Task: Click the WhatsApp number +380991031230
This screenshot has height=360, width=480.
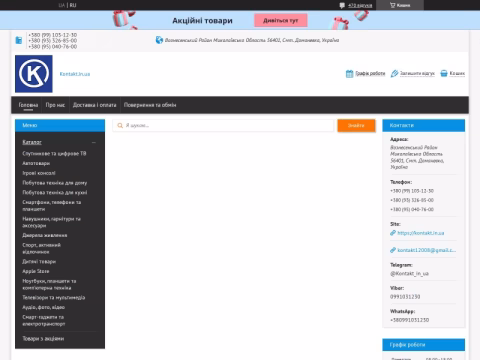Action: [x=409, y=320]
